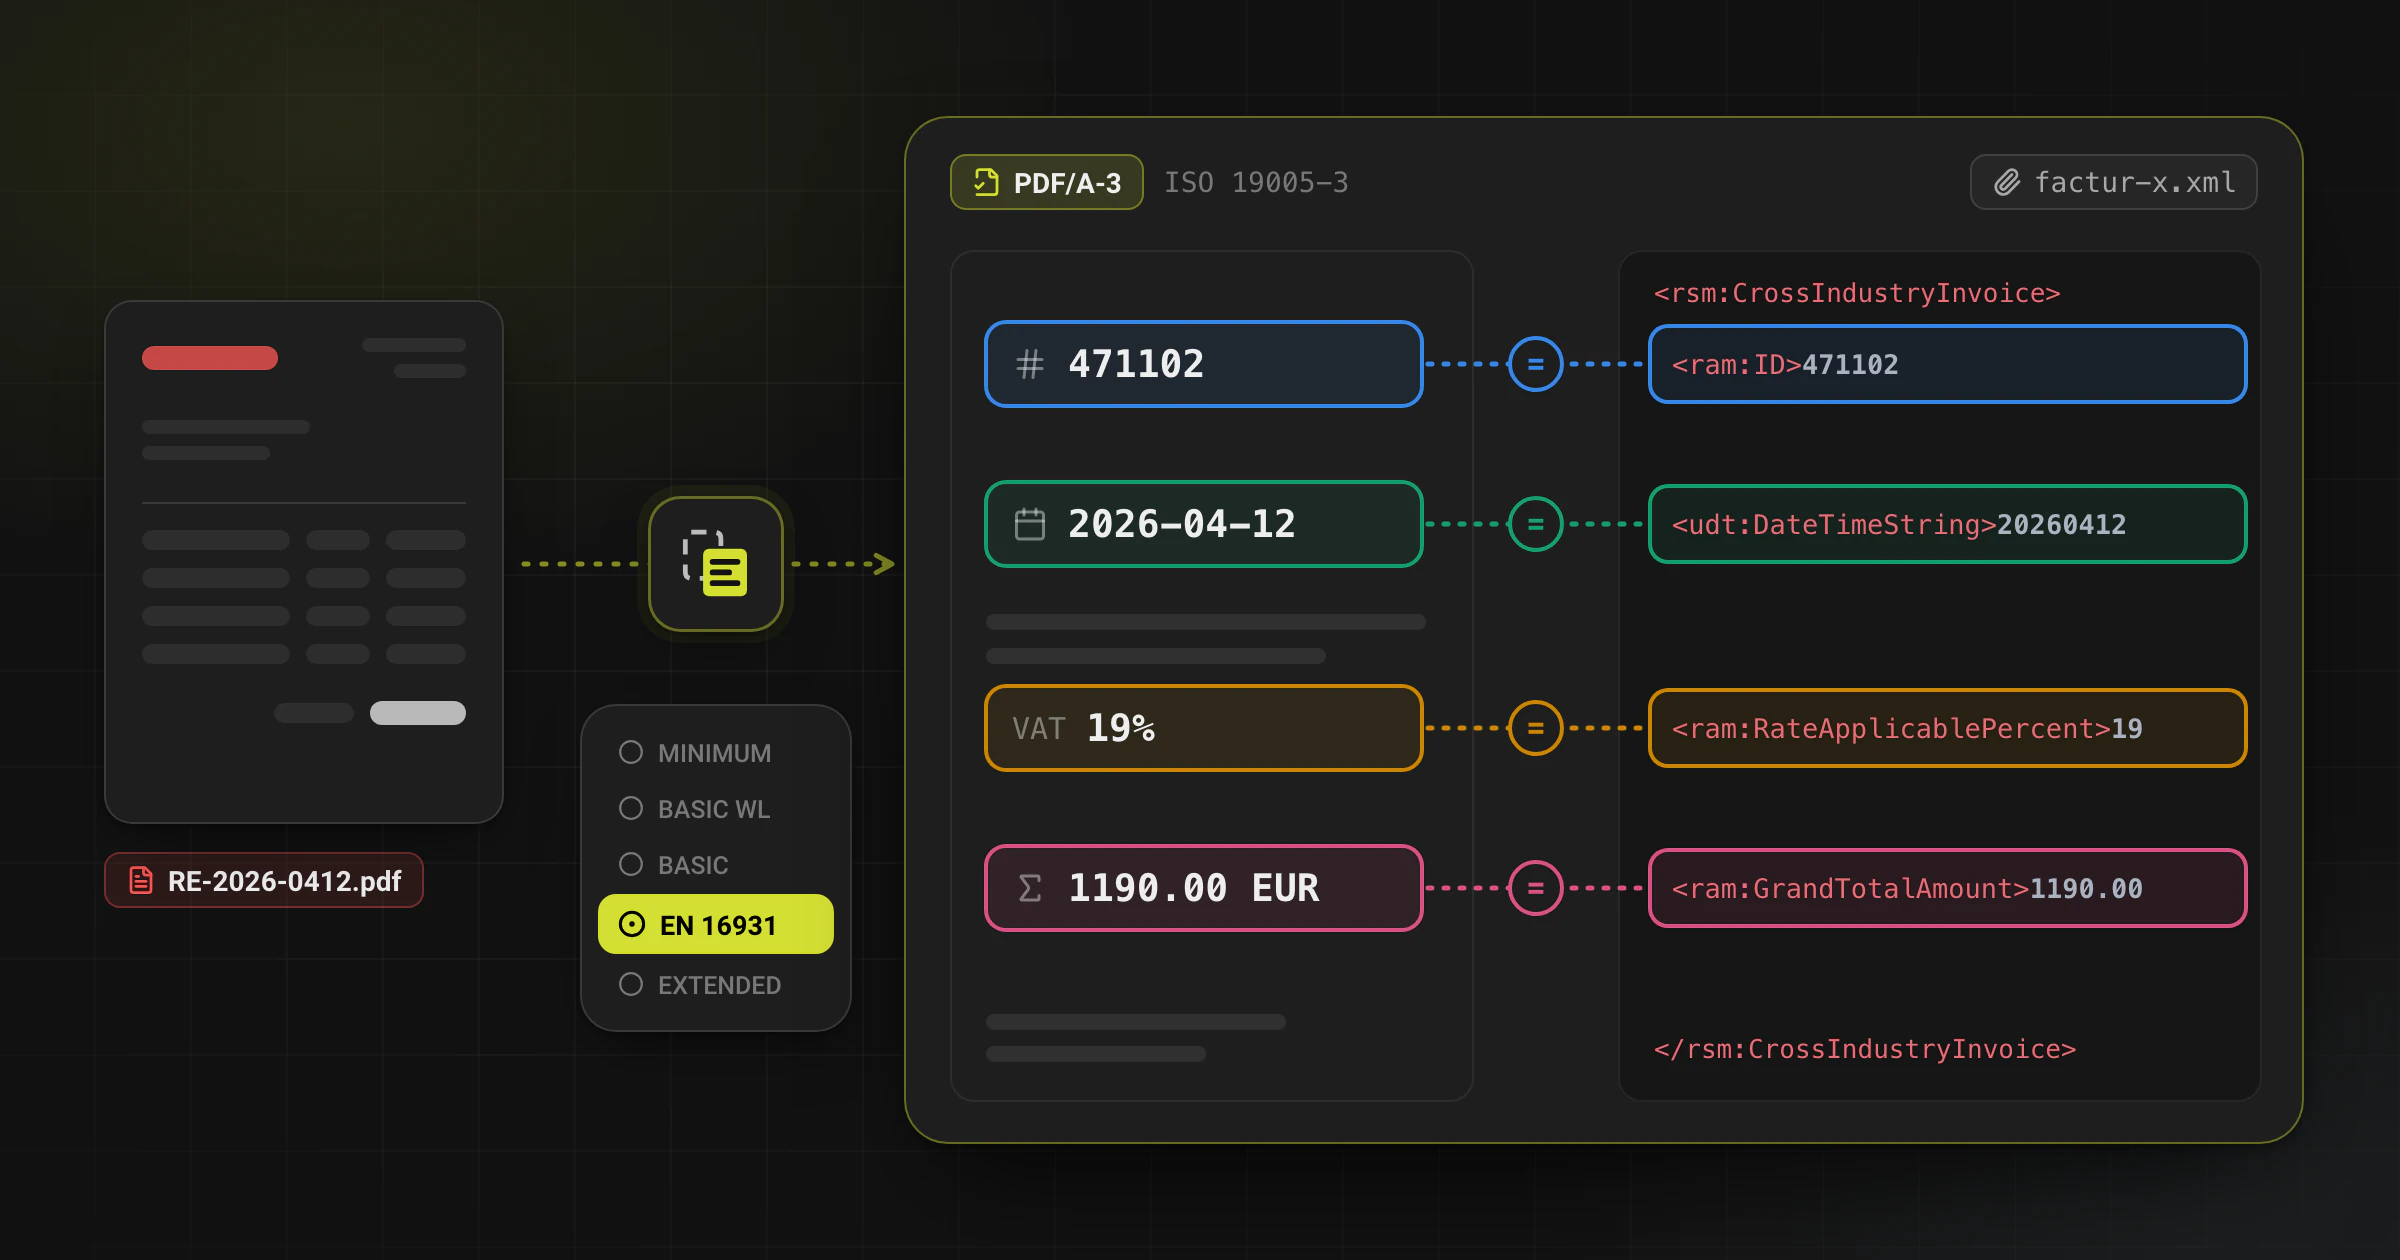Image resolution: width=2400 pixels, height=1260 pixels.
Task: Click the pink equals circle connector
Action: pyautogui.click(x=1536, y=888)
